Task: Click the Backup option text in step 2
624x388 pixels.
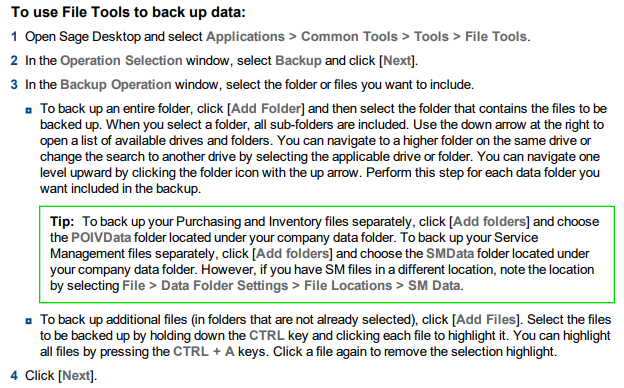Action: click(298, 60)
